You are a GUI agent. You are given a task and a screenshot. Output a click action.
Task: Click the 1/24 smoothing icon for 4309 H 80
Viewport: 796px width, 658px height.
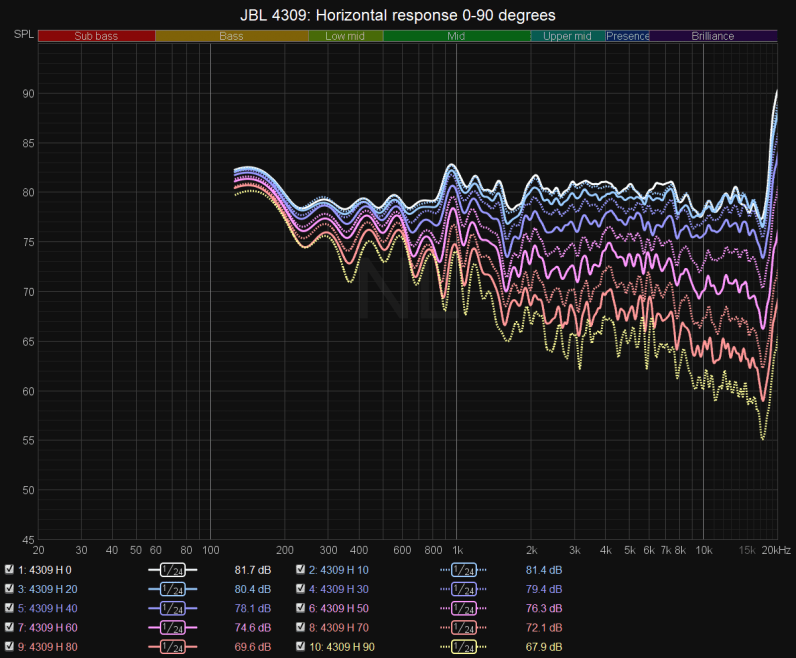(x=172, y=648)
